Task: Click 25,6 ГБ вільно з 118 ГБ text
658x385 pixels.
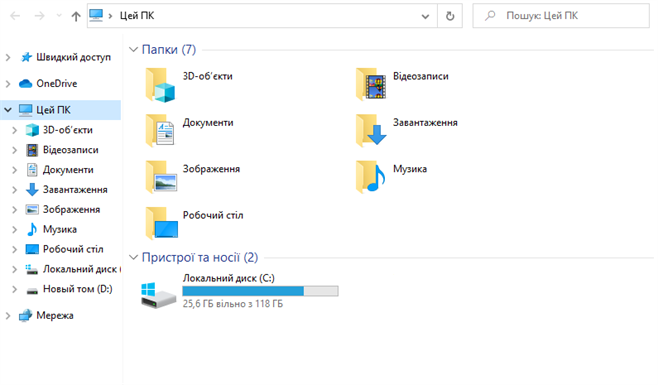Action: tap(232, 304)
